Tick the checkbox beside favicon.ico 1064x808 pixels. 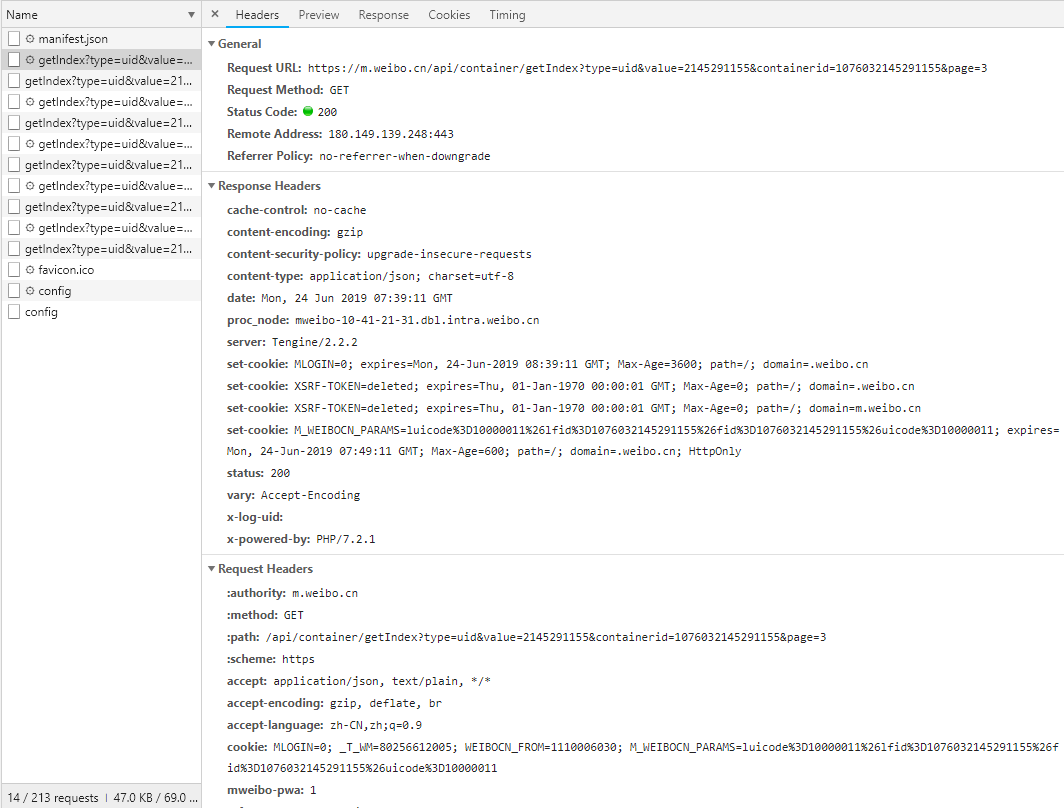point(13,269)
